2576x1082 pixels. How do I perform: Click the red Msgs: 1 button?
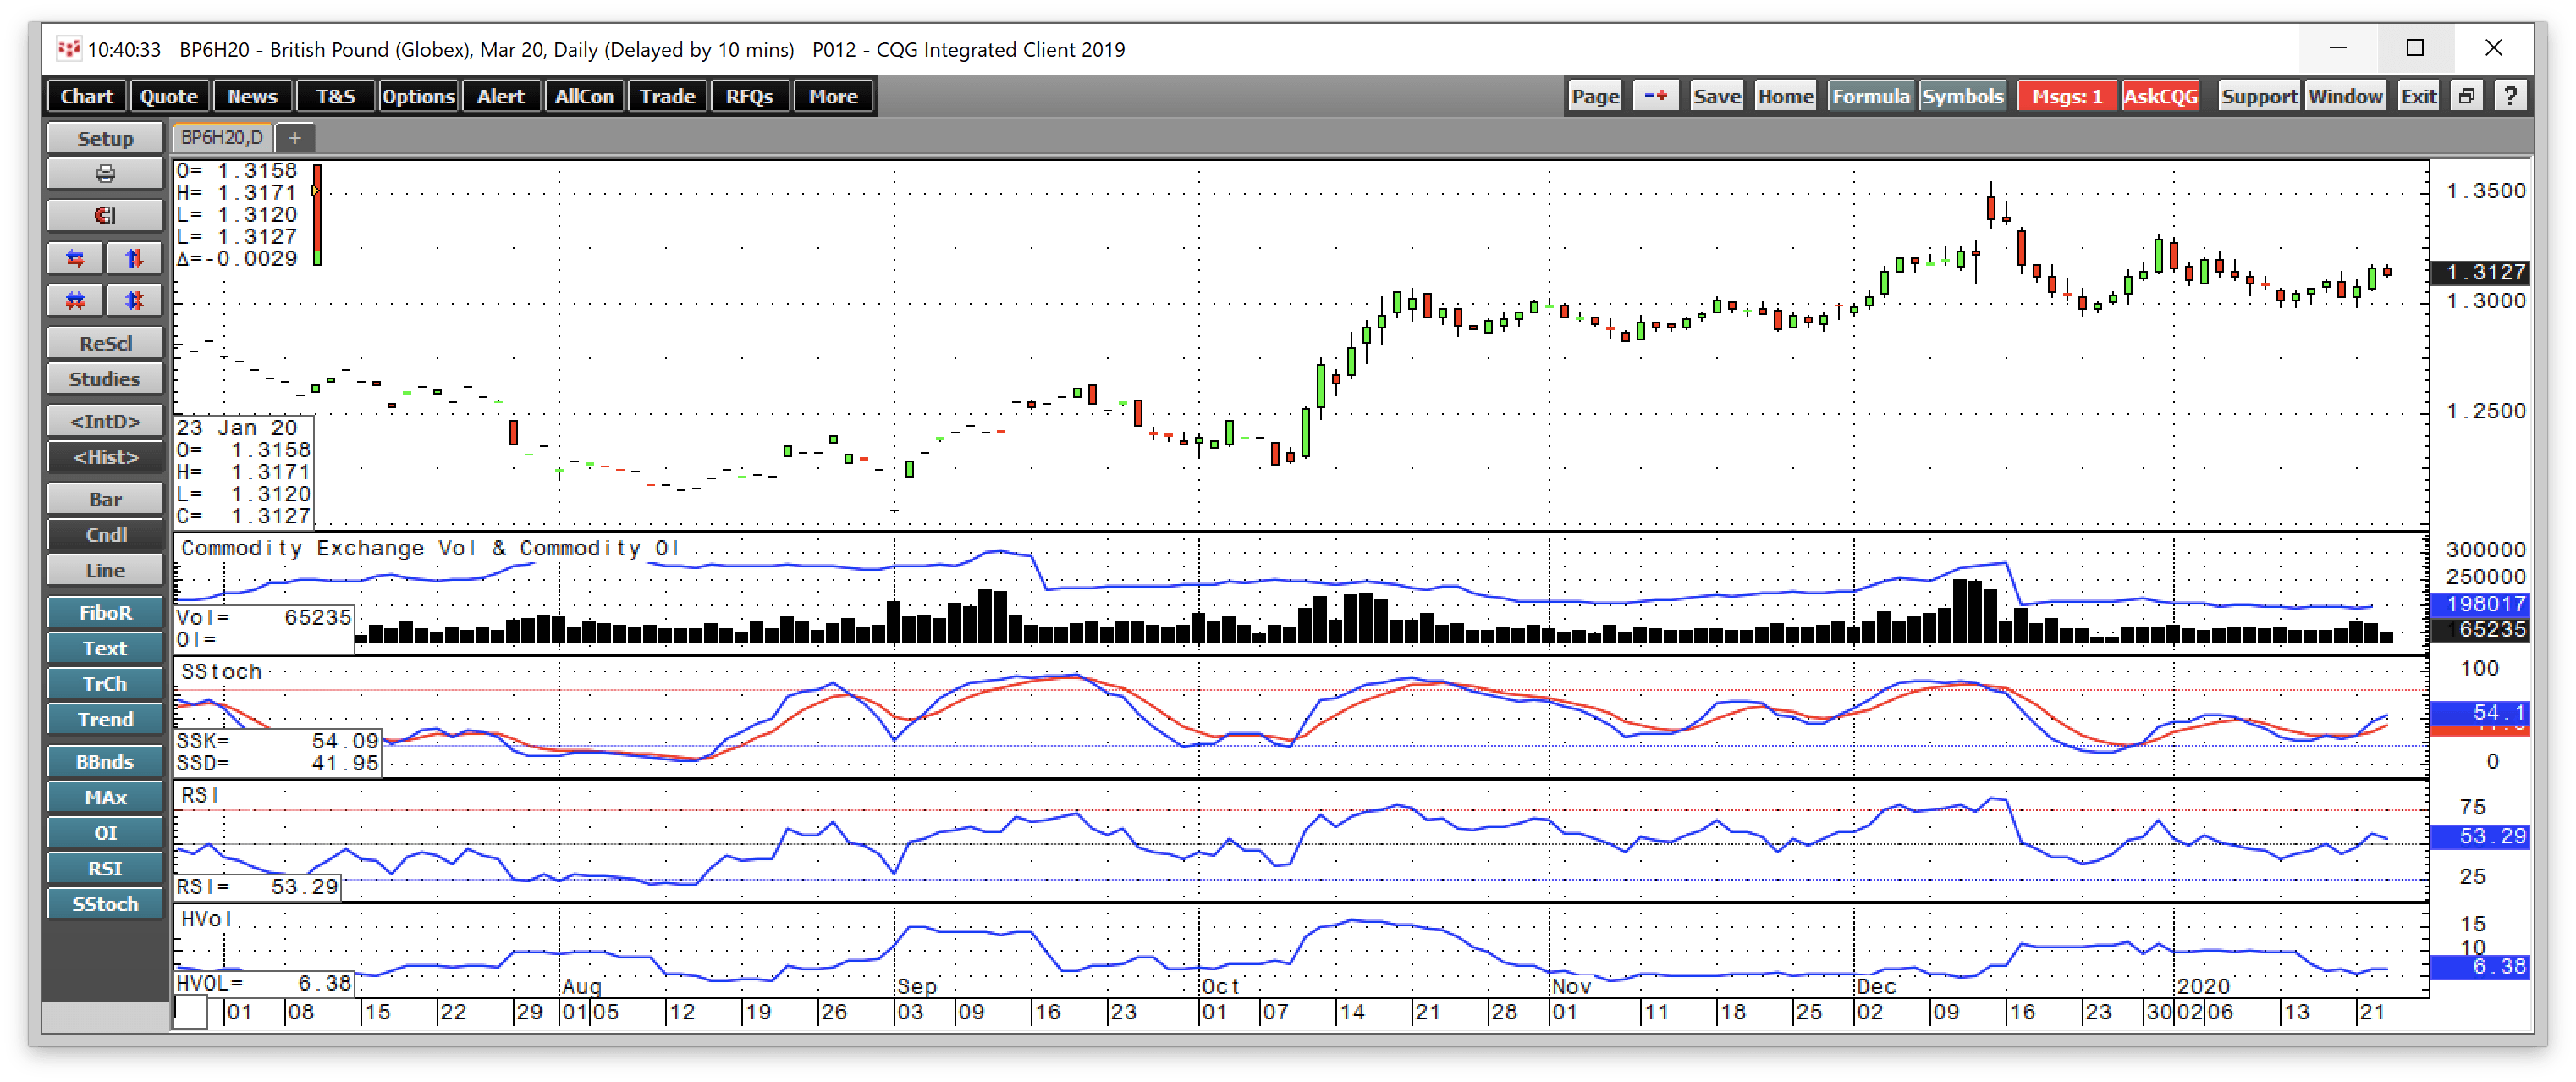pos(2066,96)
